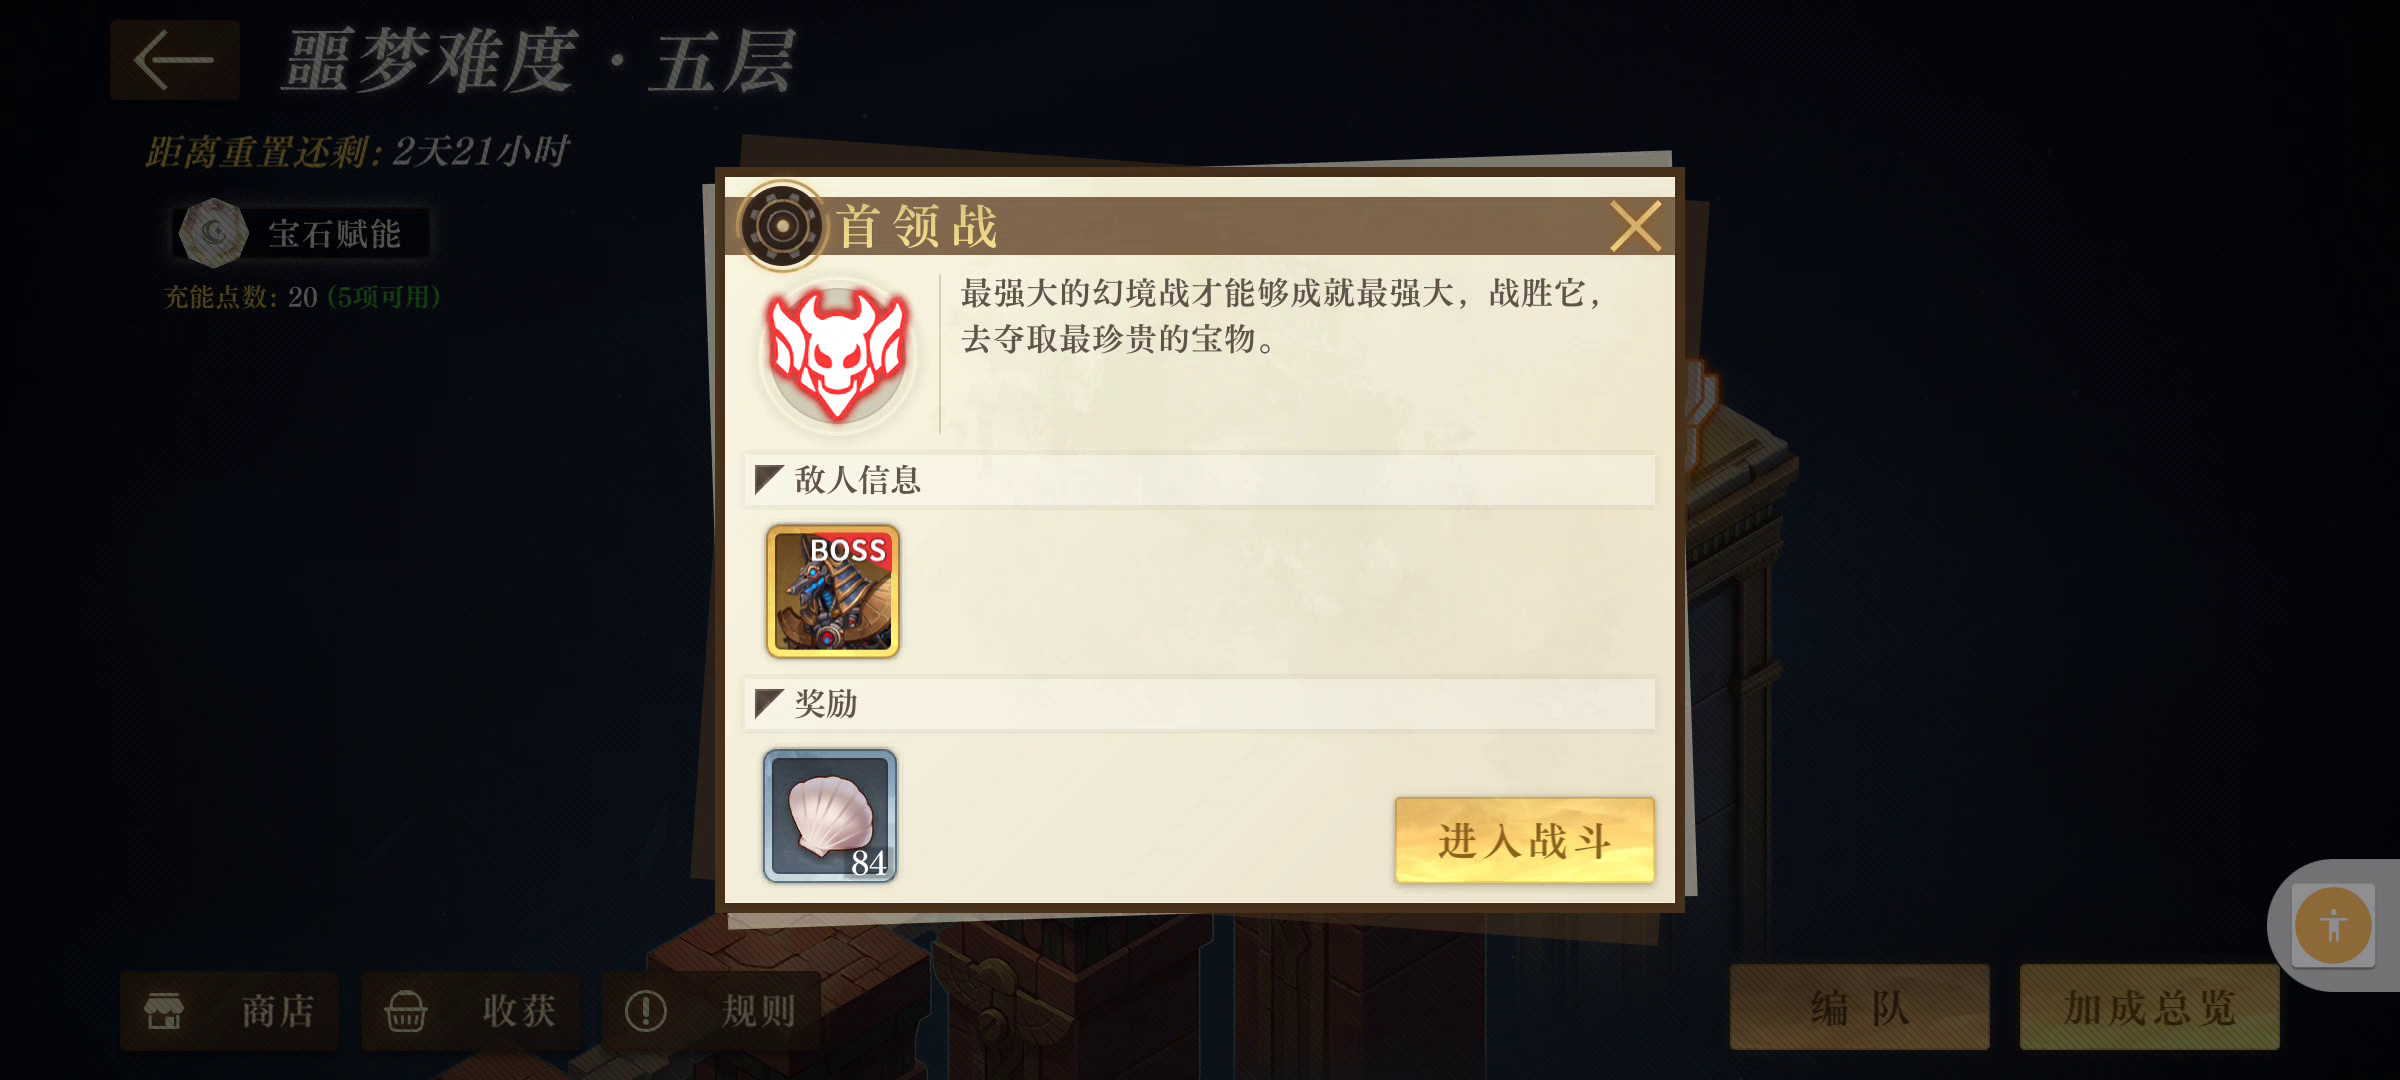Image resolution: width=2400 pixels, height=1080 pixels.
Task: Click the round gear emblem by 首领战
Action: (783, 226)
